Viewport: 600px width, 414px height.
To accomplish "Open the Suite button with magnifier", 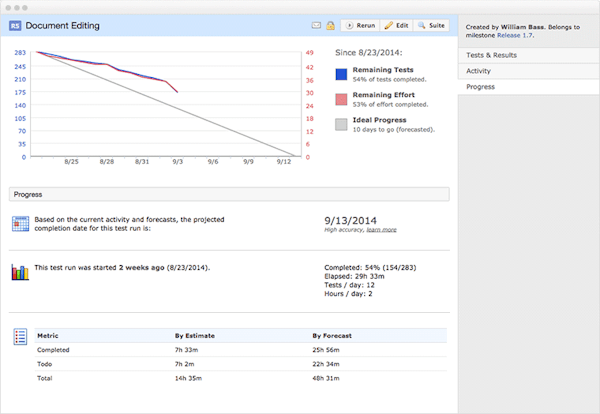I will 432,25.
